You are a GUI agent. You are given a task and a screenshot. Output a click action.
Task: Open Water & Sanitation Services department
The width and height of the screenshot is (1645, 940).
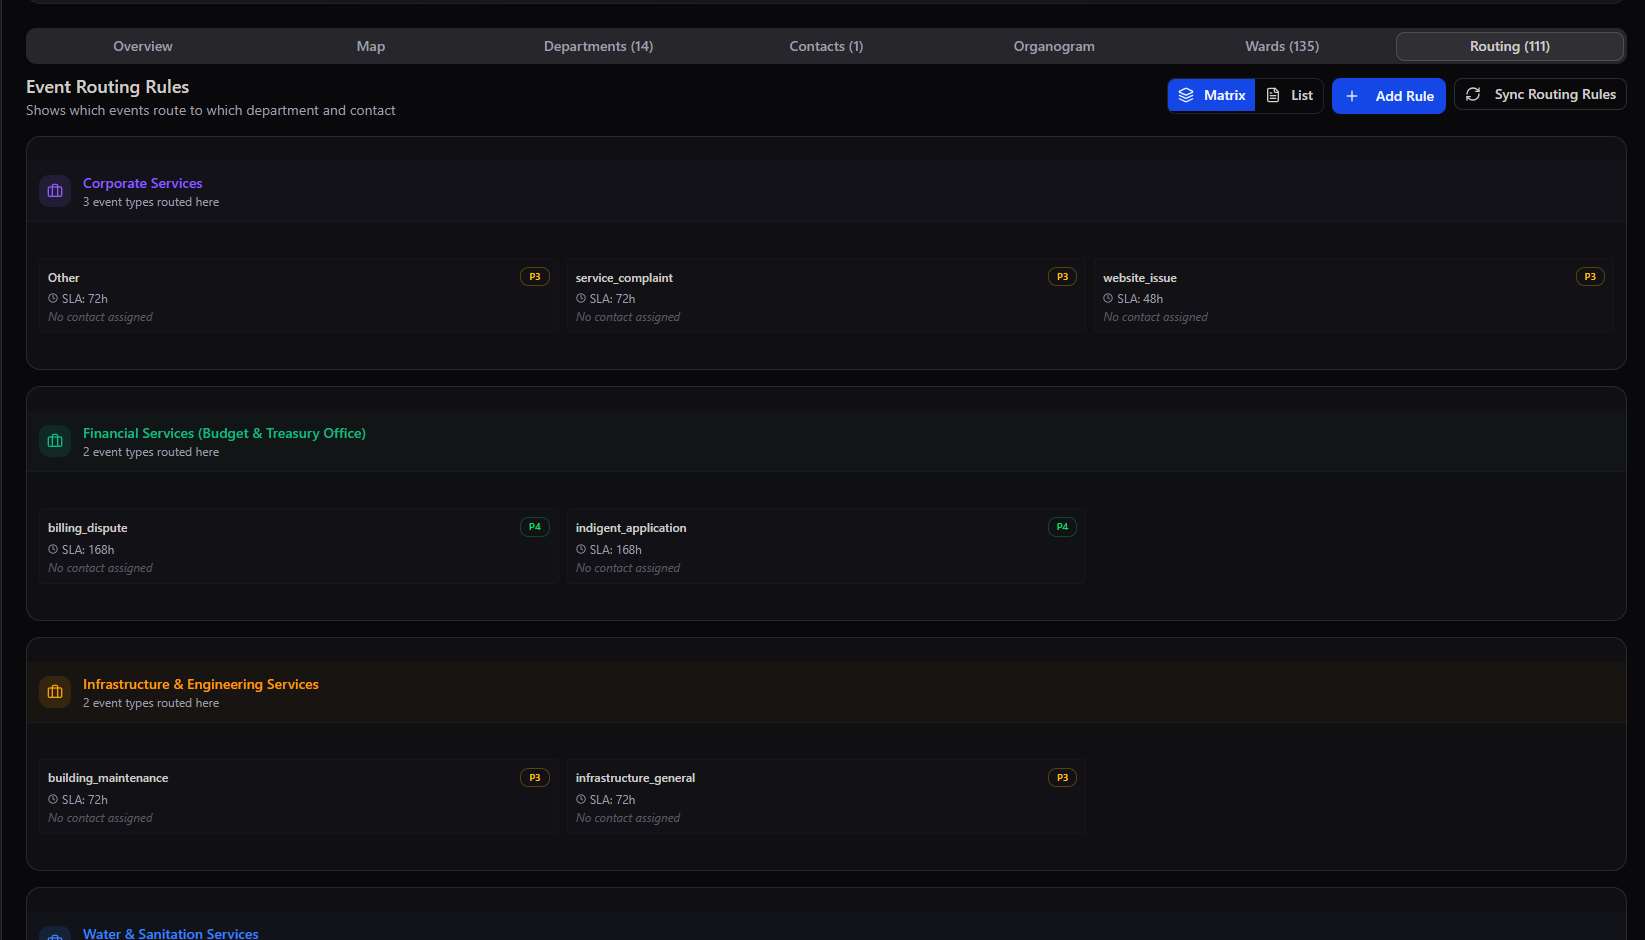pos(170,933)
